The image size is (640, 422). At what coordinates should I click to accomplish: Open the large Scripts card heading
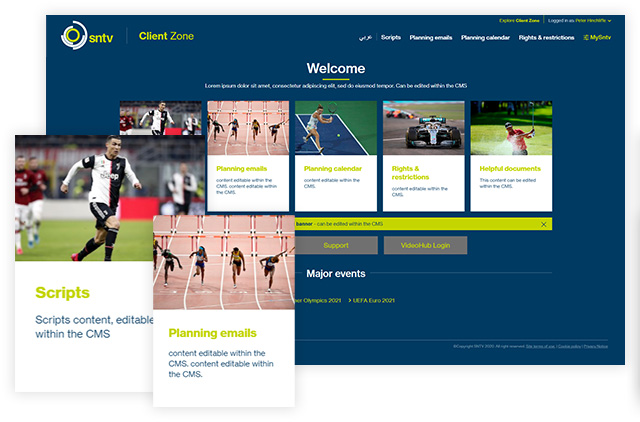(x=62, y=293)
